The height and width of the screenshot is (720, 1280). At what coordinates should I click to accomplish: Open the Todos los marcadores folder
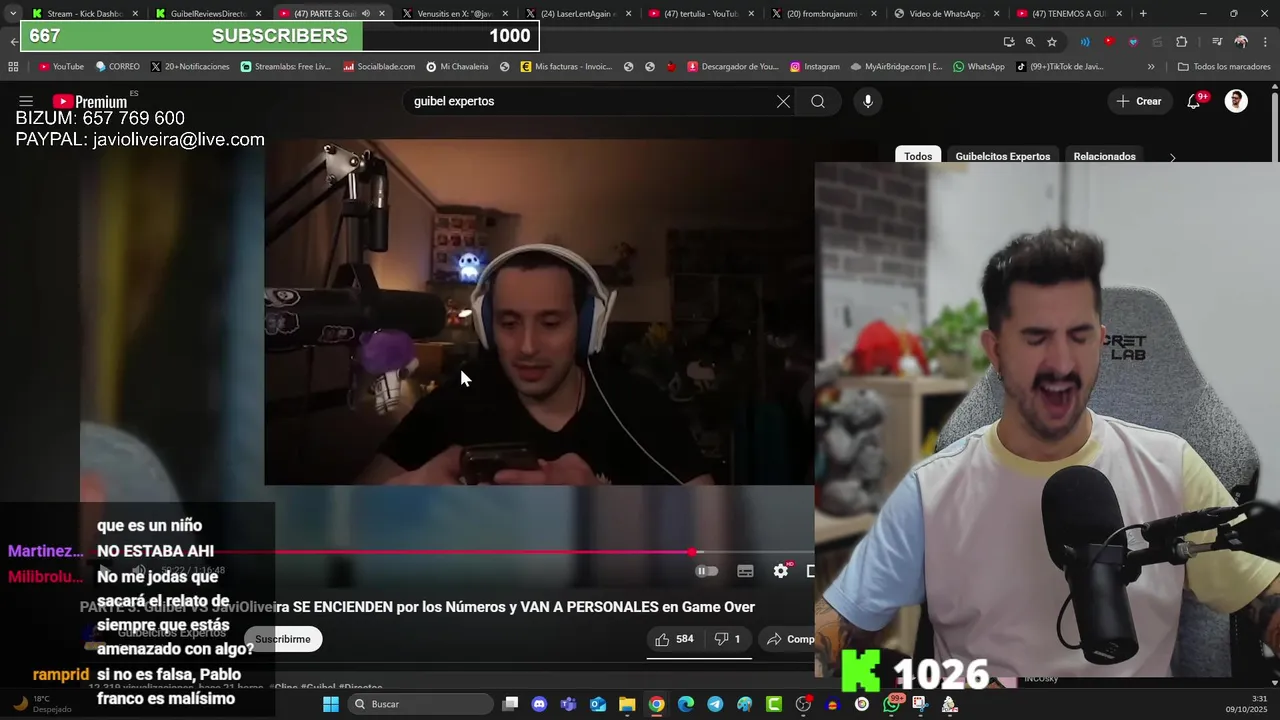click(1224, 67)
